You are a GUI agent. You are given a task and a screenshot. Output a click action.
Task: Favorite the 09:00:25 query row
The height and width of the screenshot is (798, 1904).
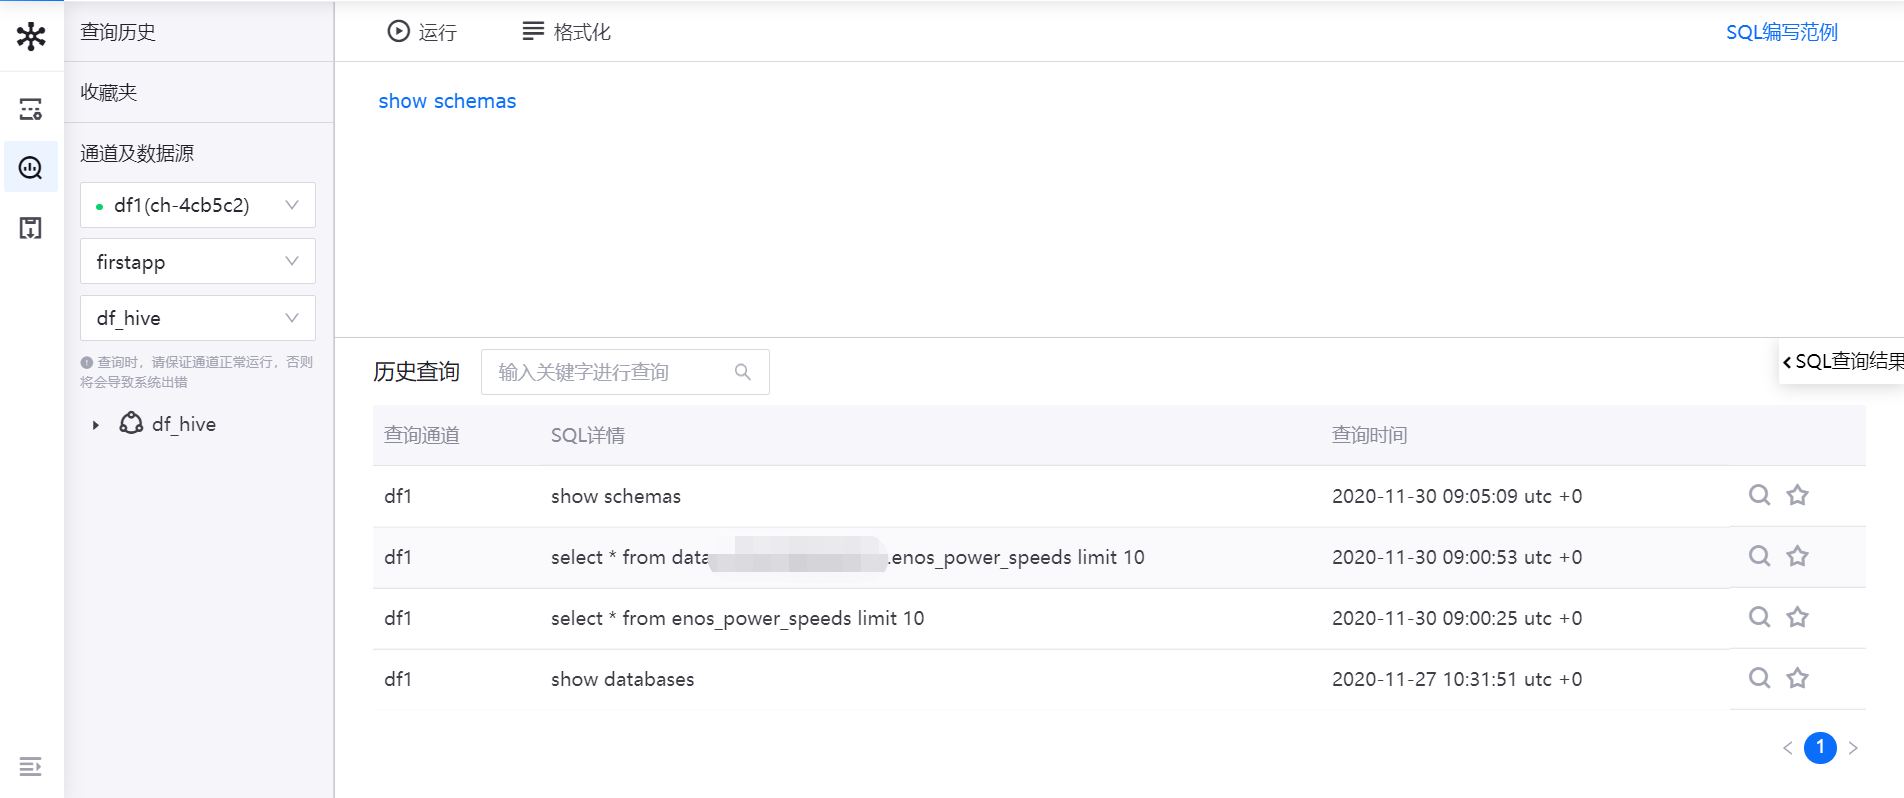click(1798, 617)
